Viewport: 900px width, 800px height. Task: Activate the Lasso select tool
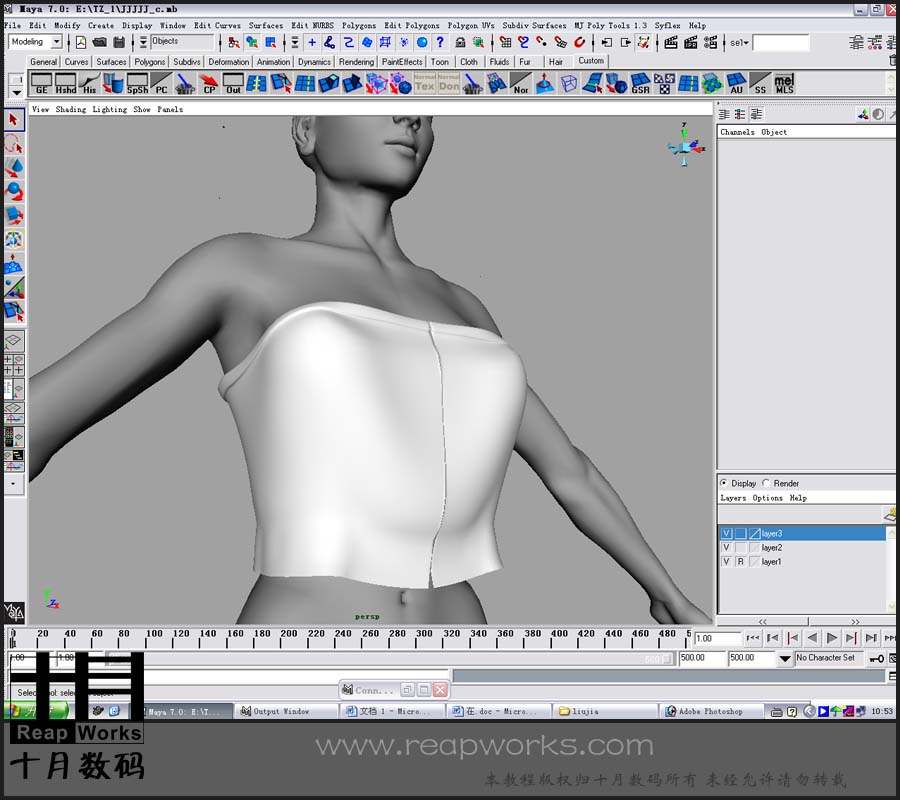coord(14,144)
